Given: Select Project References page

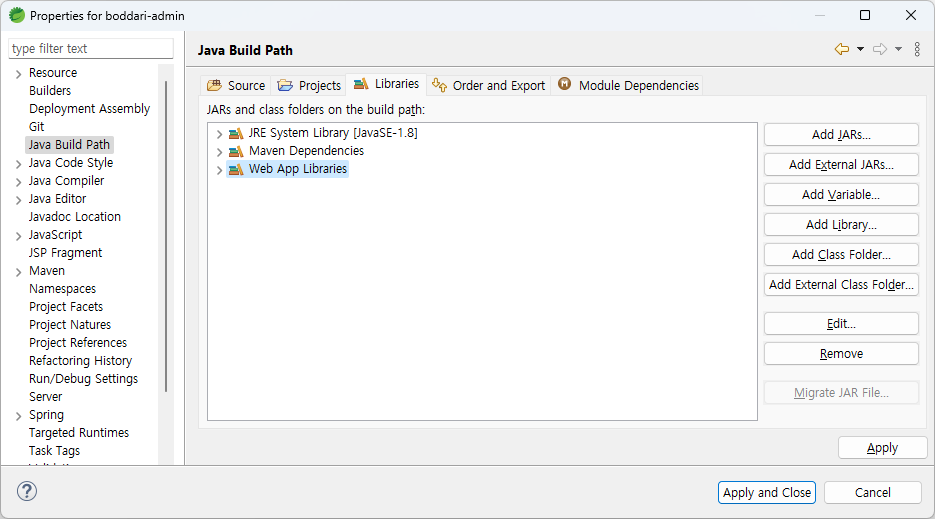Looking at the screenshot, I should click(x=78, y=342).
